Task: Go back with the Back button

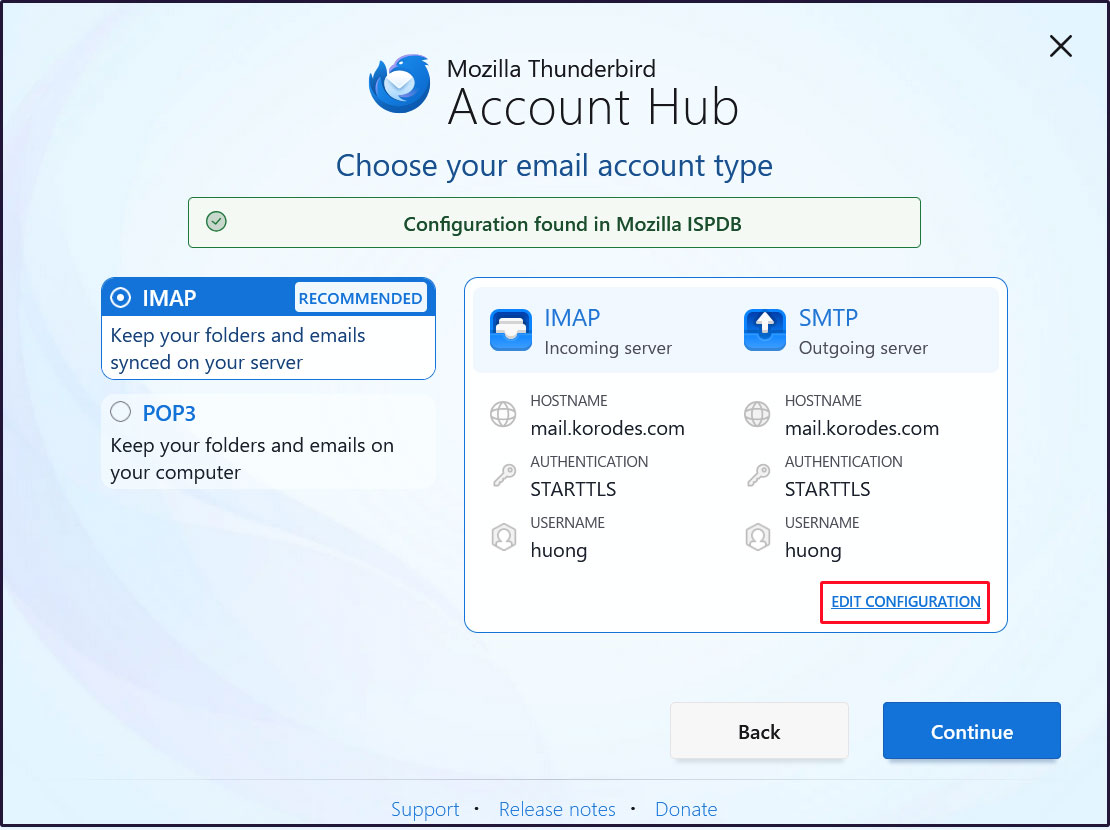Action: pyautogui.click(x=759, y=731)
